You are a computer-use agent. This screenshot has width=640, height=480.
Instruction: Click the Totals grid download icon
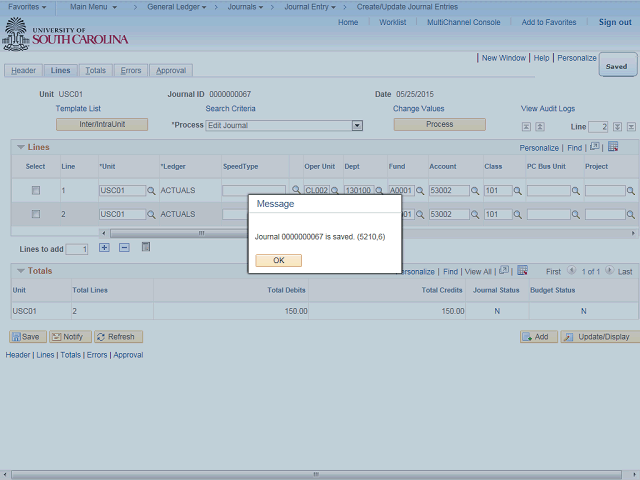tap(522, 270)
